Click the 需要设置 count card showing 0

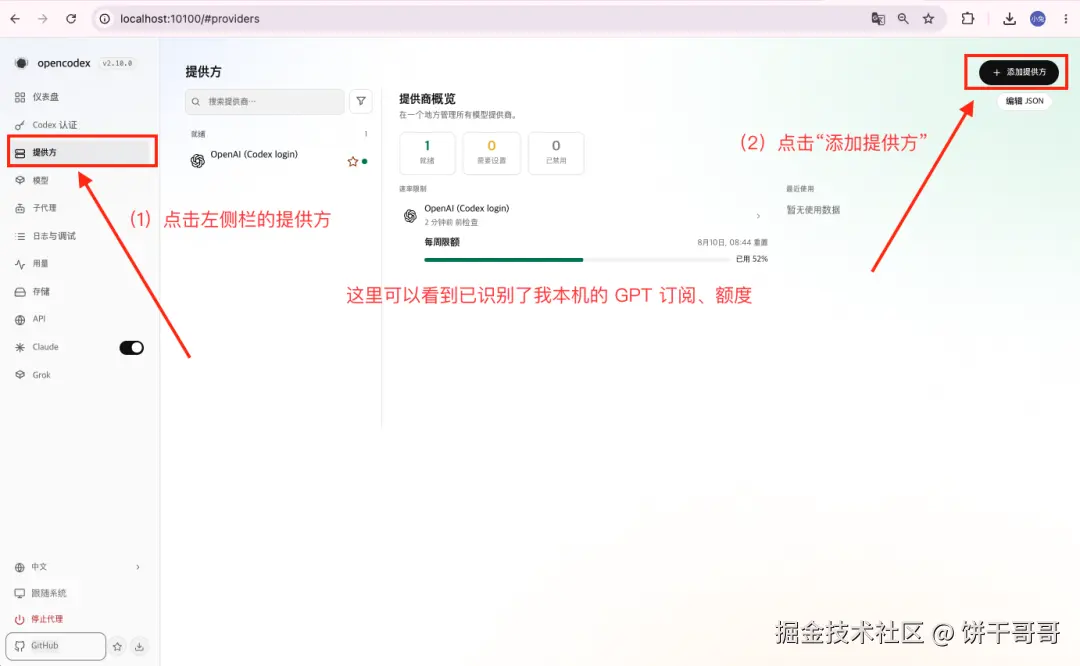click(x=492, y=153)
